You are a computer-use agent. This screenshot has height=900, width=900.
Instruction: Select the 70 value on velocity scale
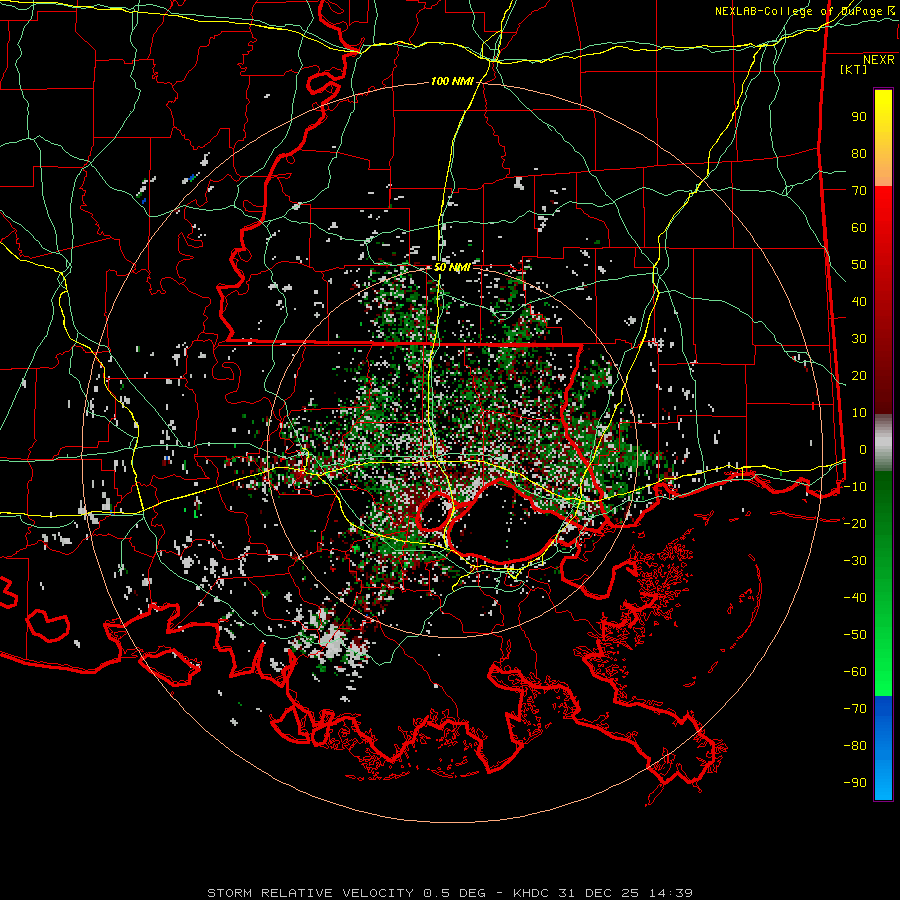[859, 191]
